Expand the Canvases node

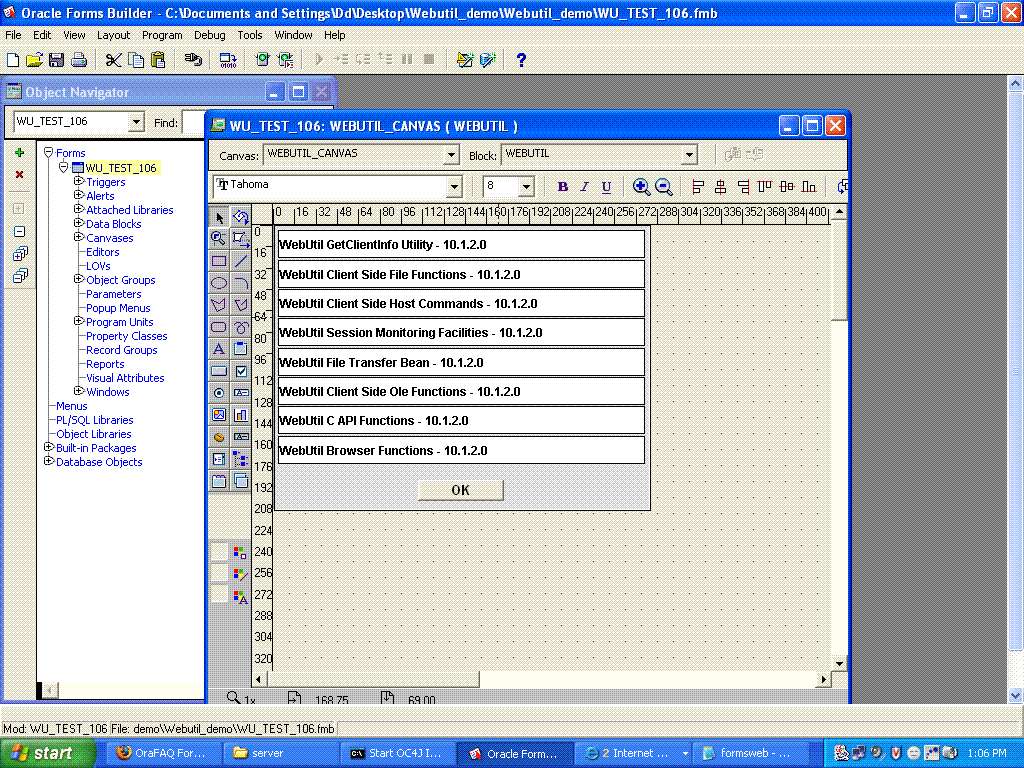point(78,237)
